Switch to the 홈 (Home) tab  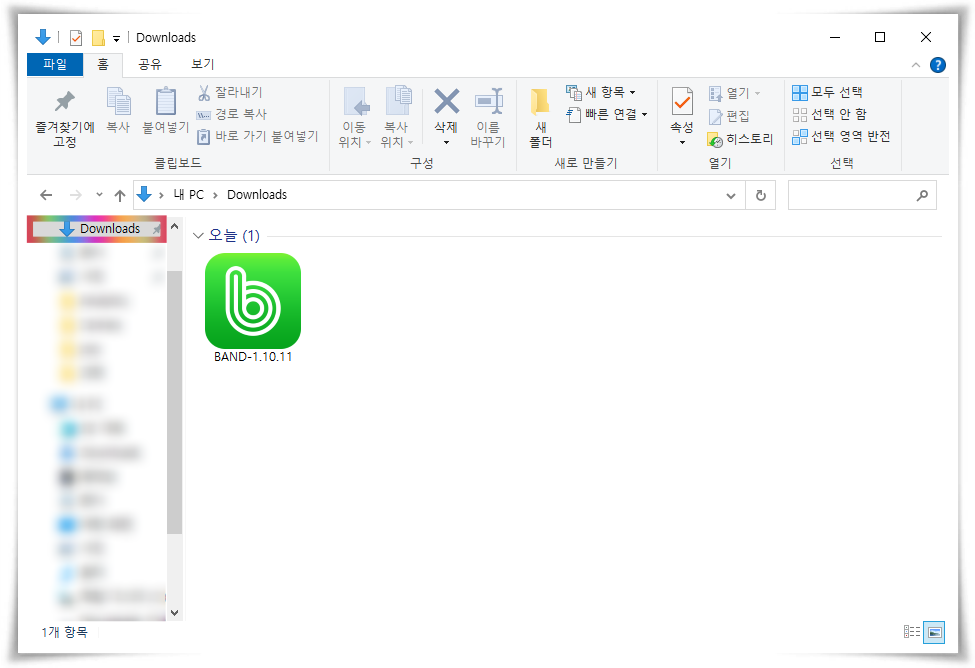tap(103, 64)
